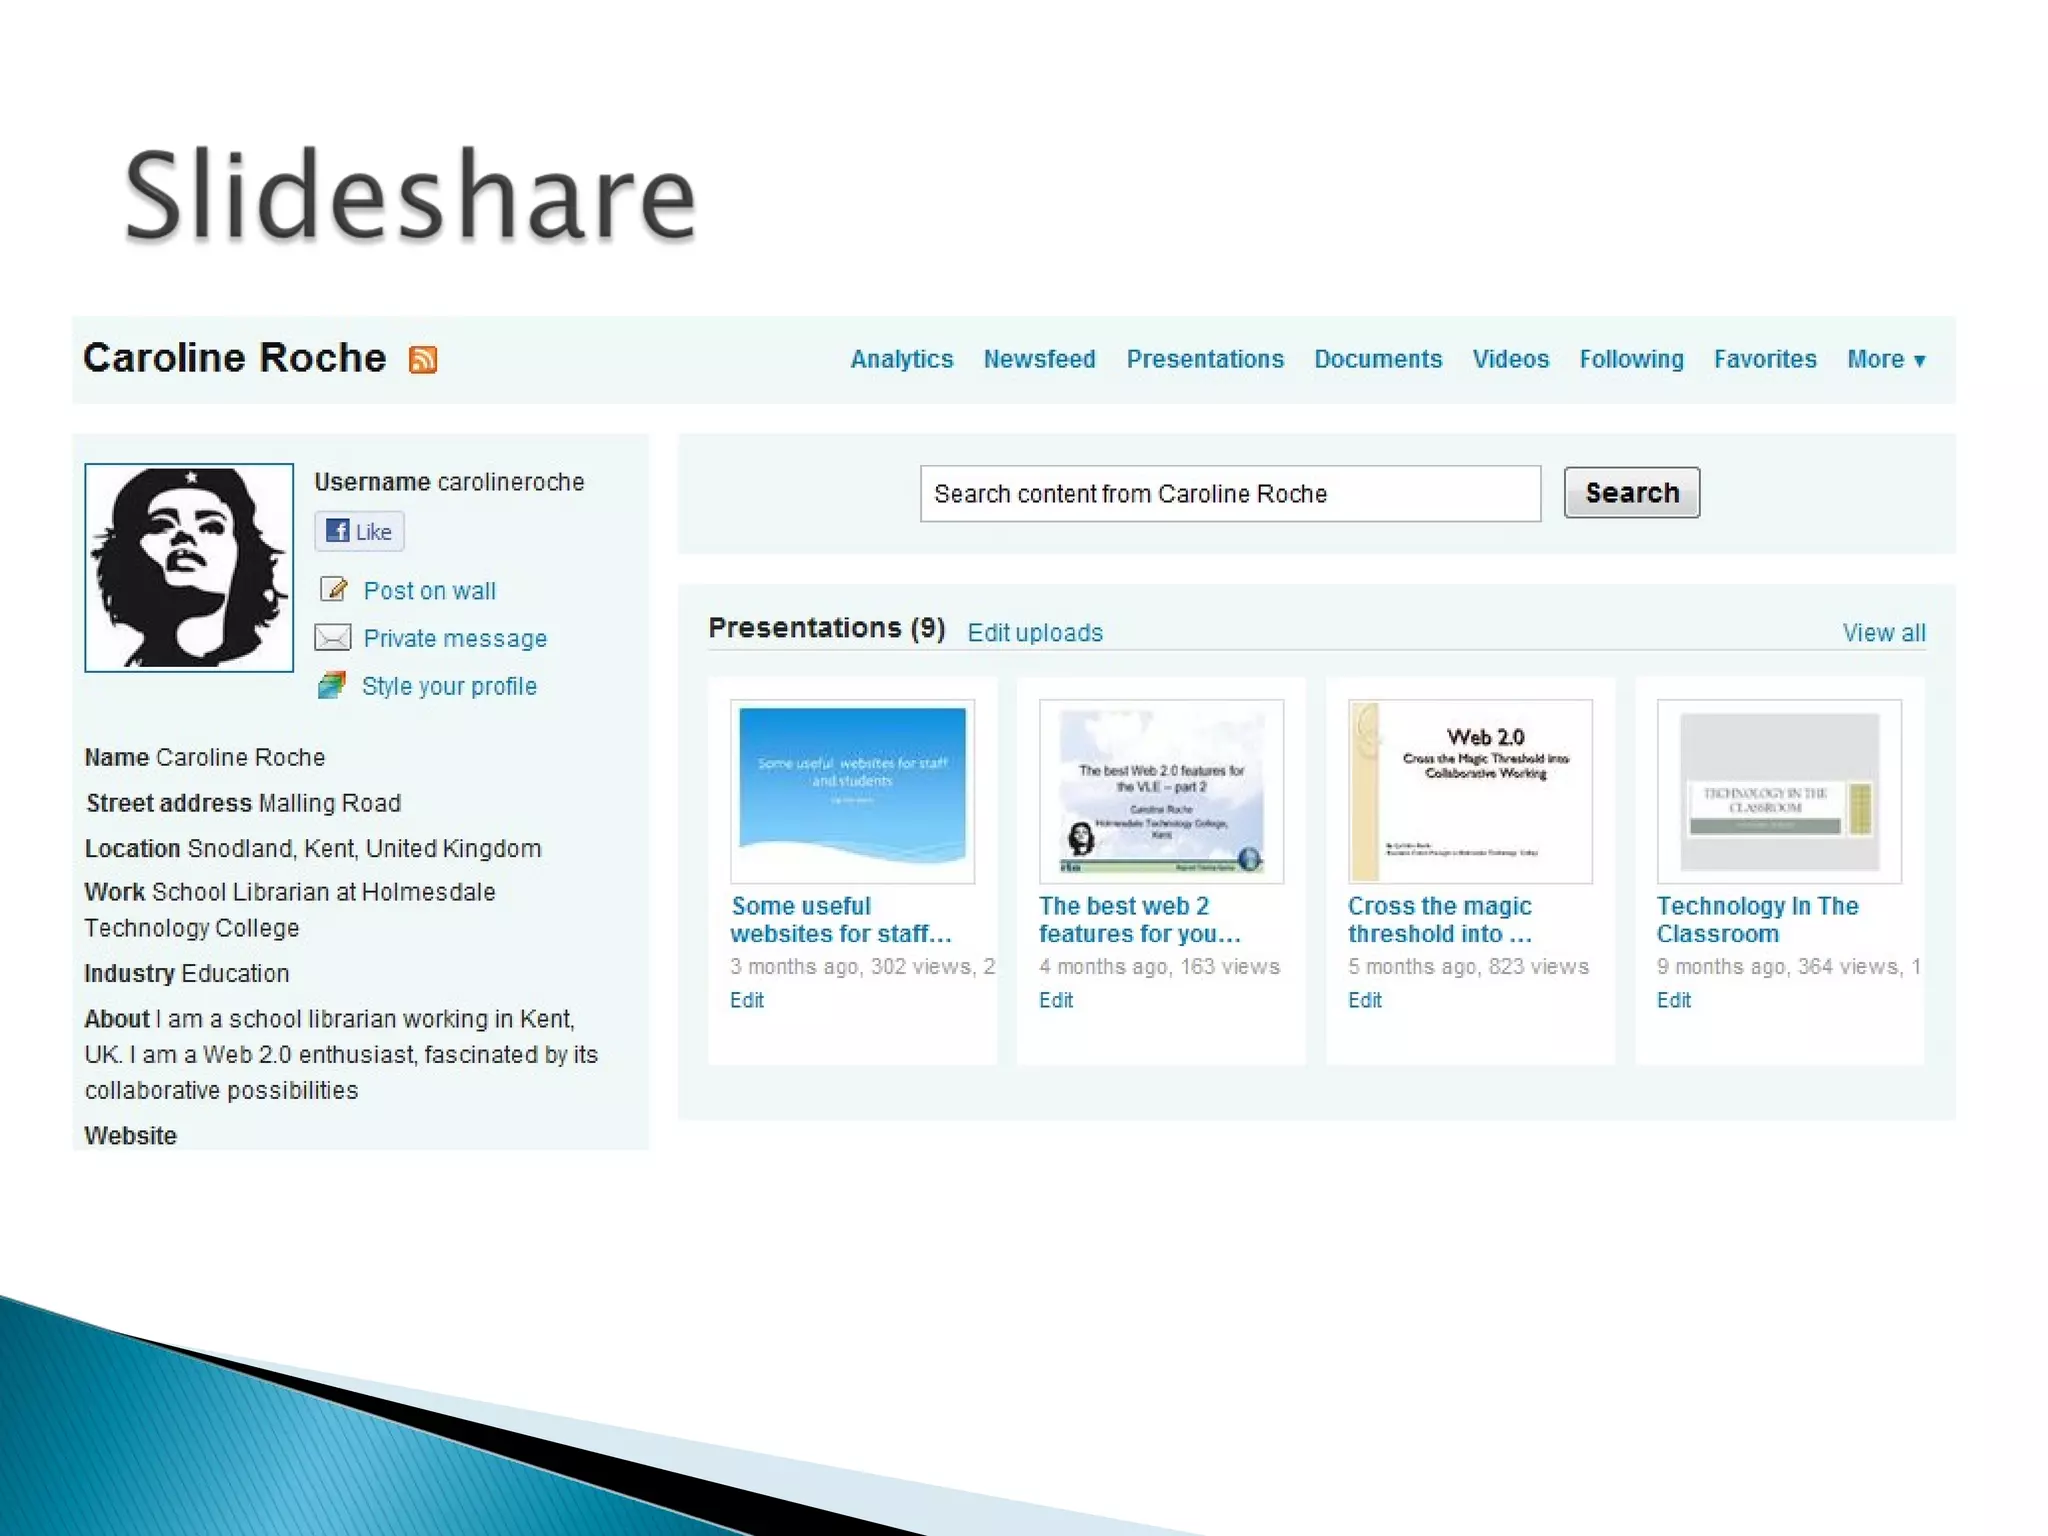Click View all presentations link
This screenshot has width=2048, height=1536.
[1883, 633]
